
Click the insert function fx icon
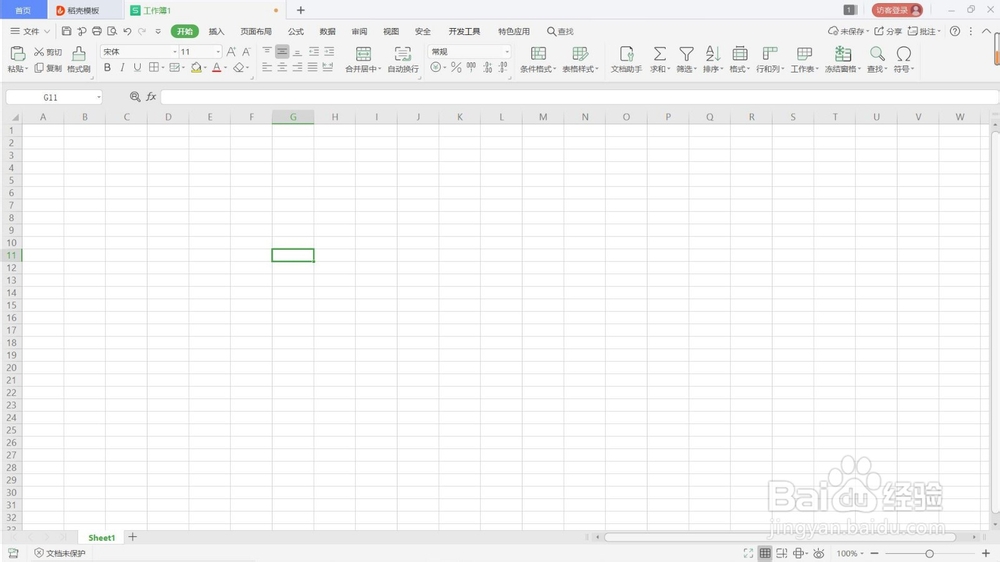pos(151,96)
